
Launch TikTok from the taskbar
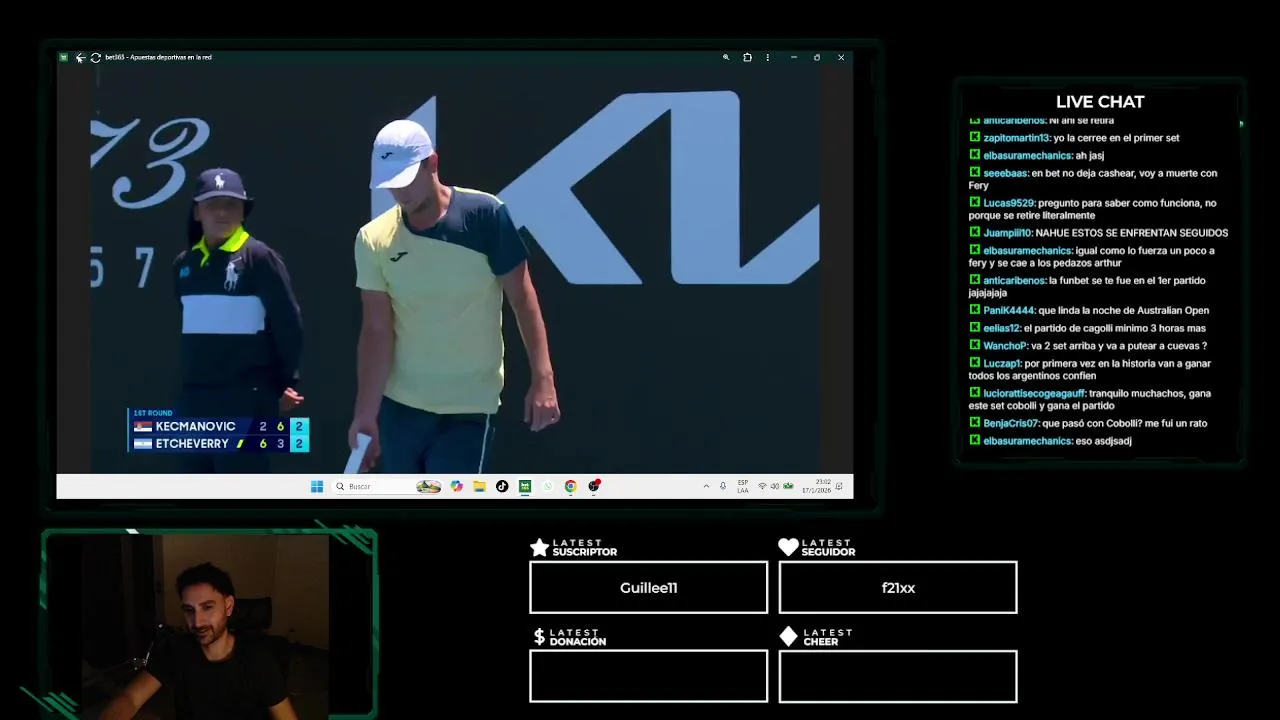click(x=502, y=486)
